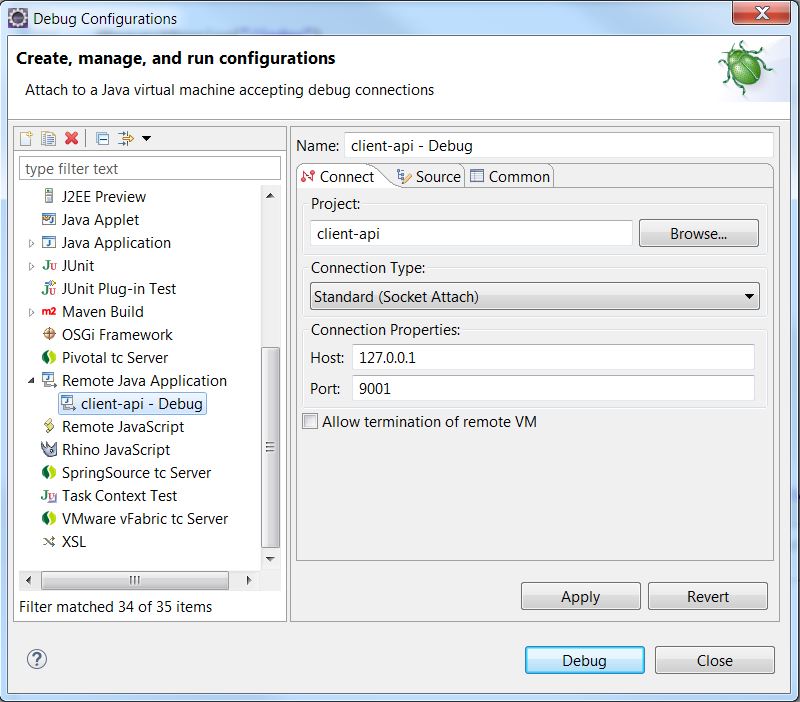Click the Revert button
Screen dimensions: 800x702
tap(708, 596)
